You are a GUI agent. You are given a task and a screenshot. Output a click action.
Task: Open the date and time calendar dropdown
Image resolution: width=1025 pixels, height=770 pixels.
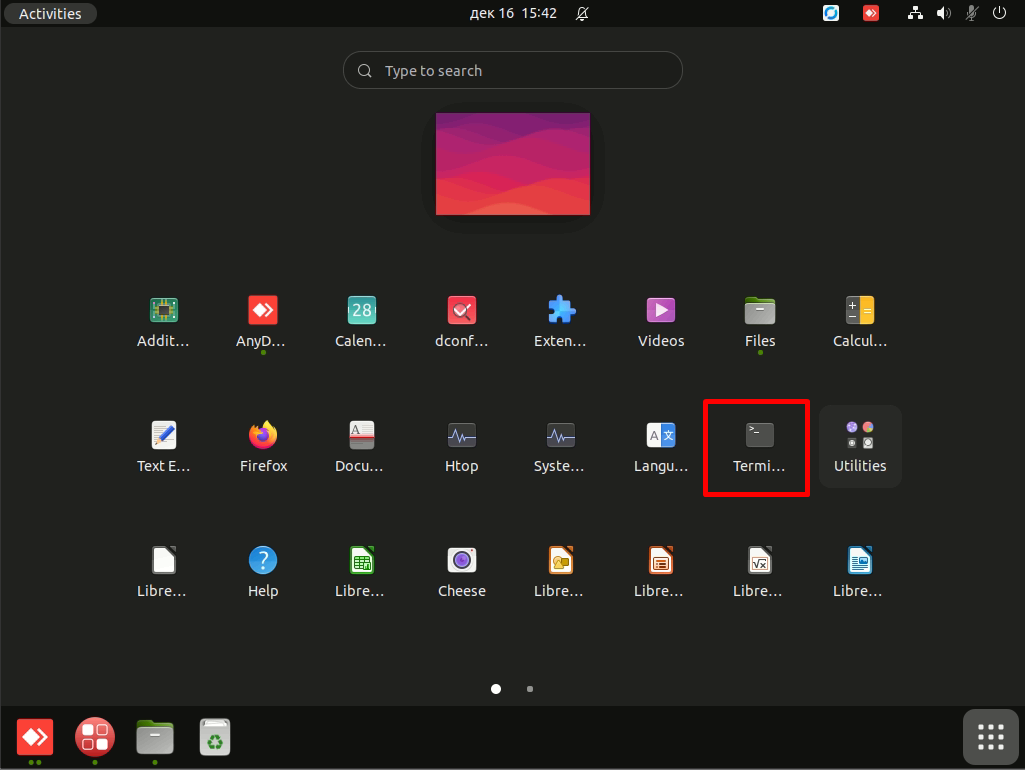[513, 14]
